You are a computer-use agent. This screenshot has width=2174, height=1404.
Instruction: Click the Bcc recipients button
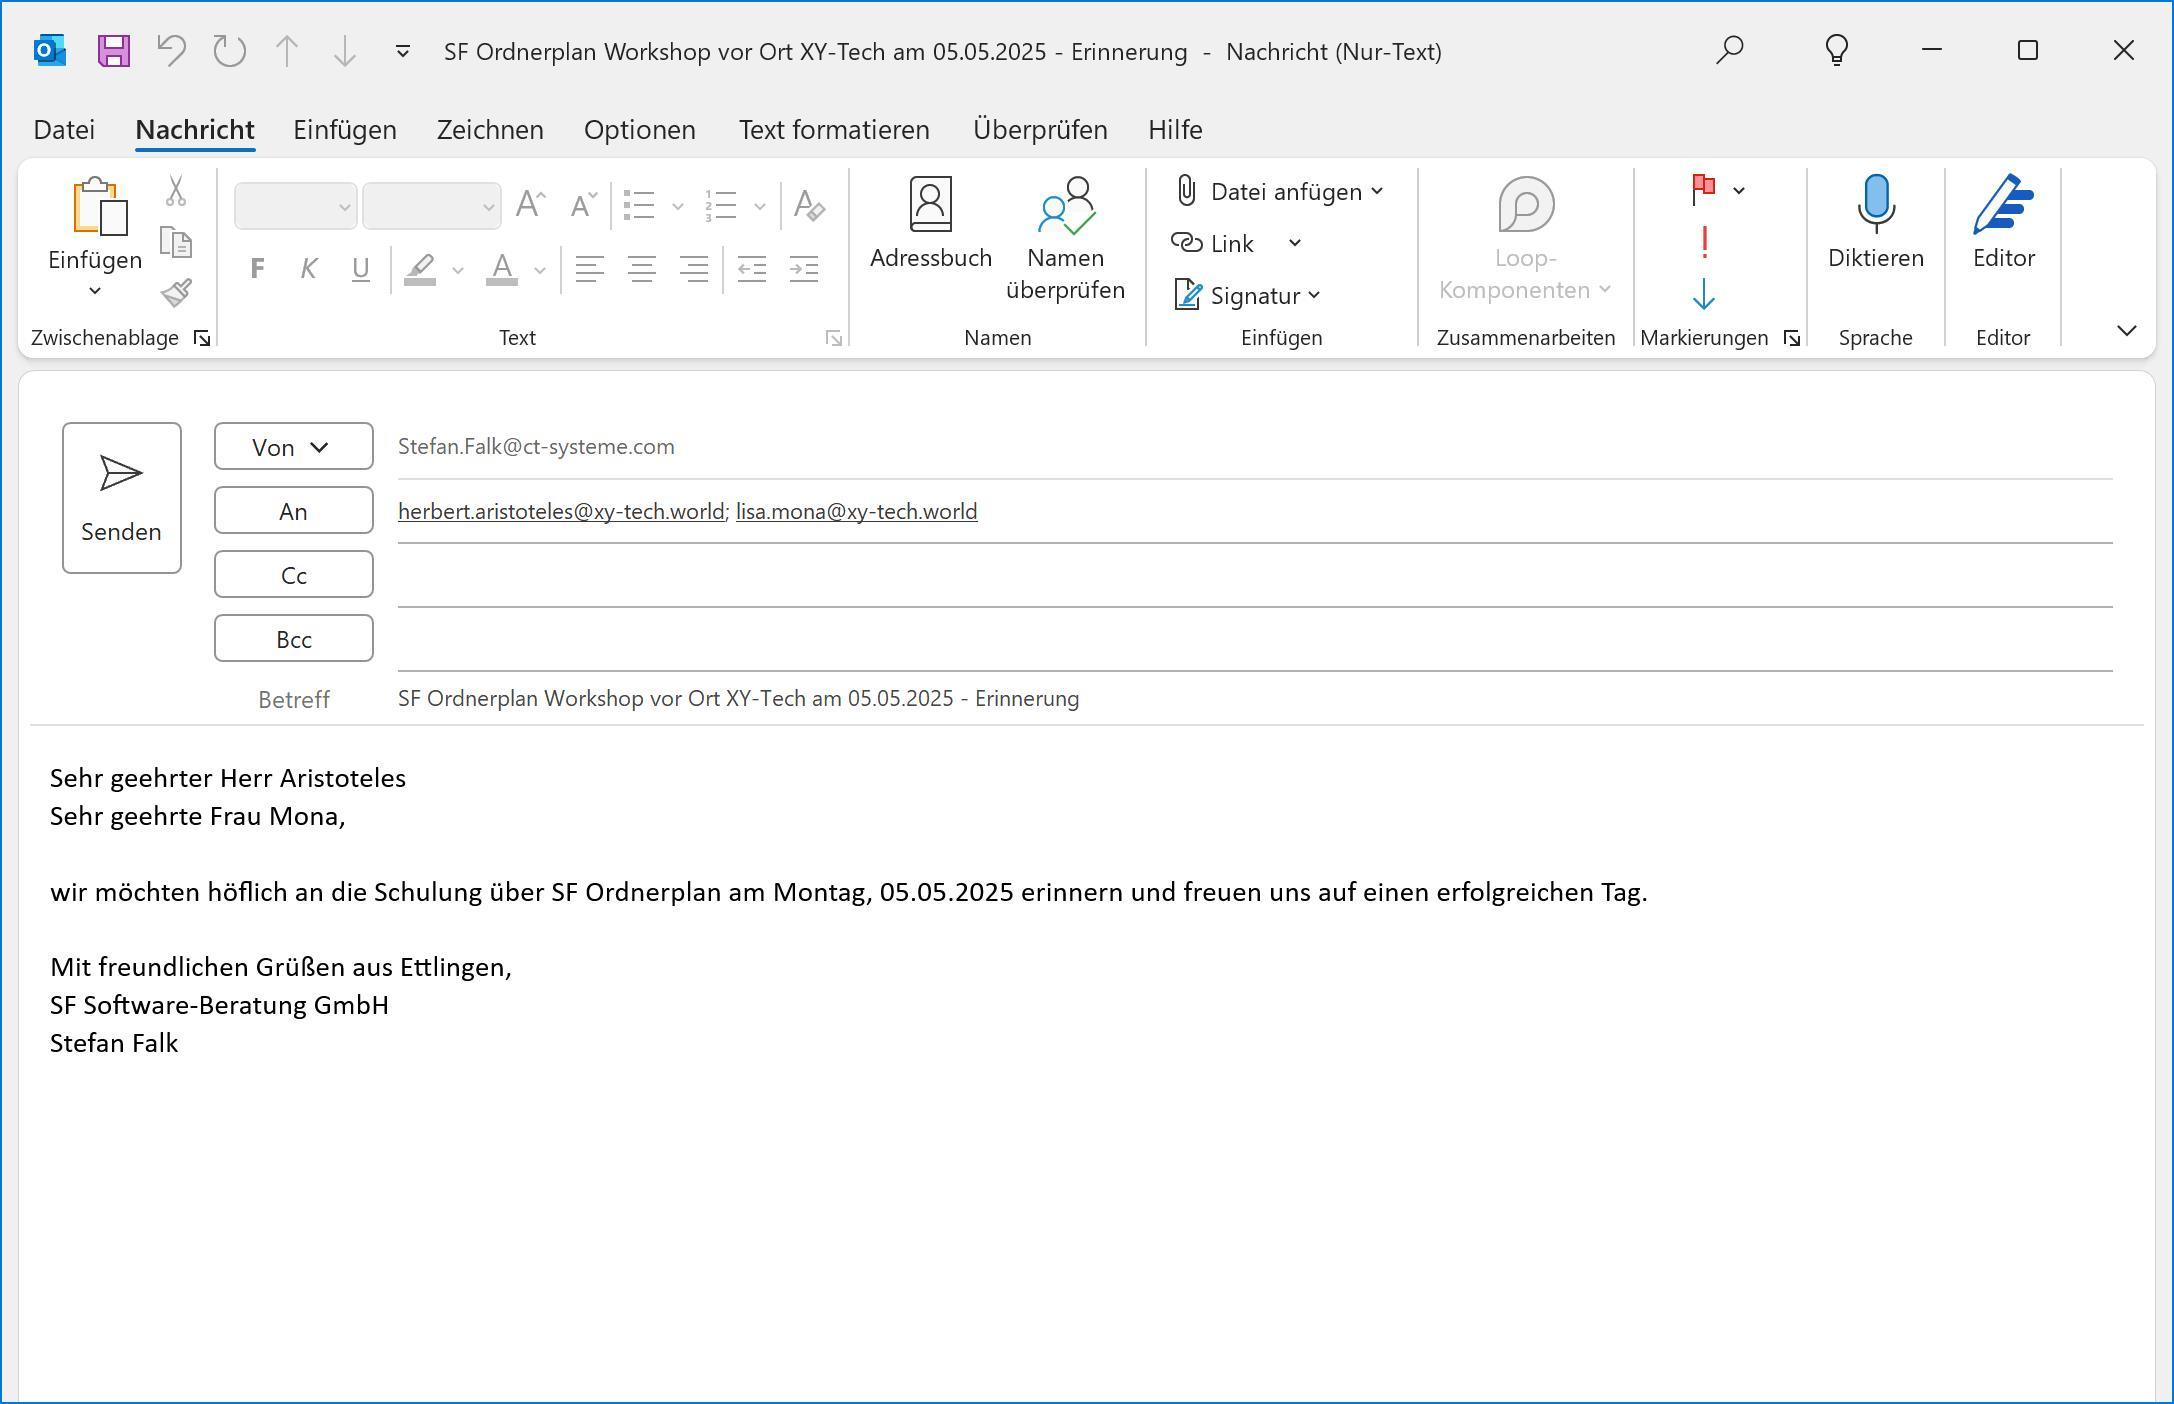(293, 639)
